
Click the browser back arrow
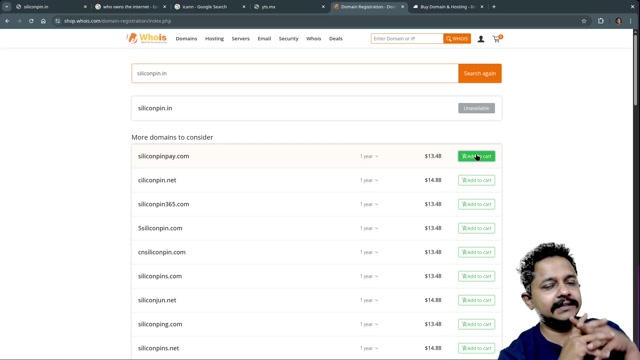pyautogui.click(x=7, y=21)
